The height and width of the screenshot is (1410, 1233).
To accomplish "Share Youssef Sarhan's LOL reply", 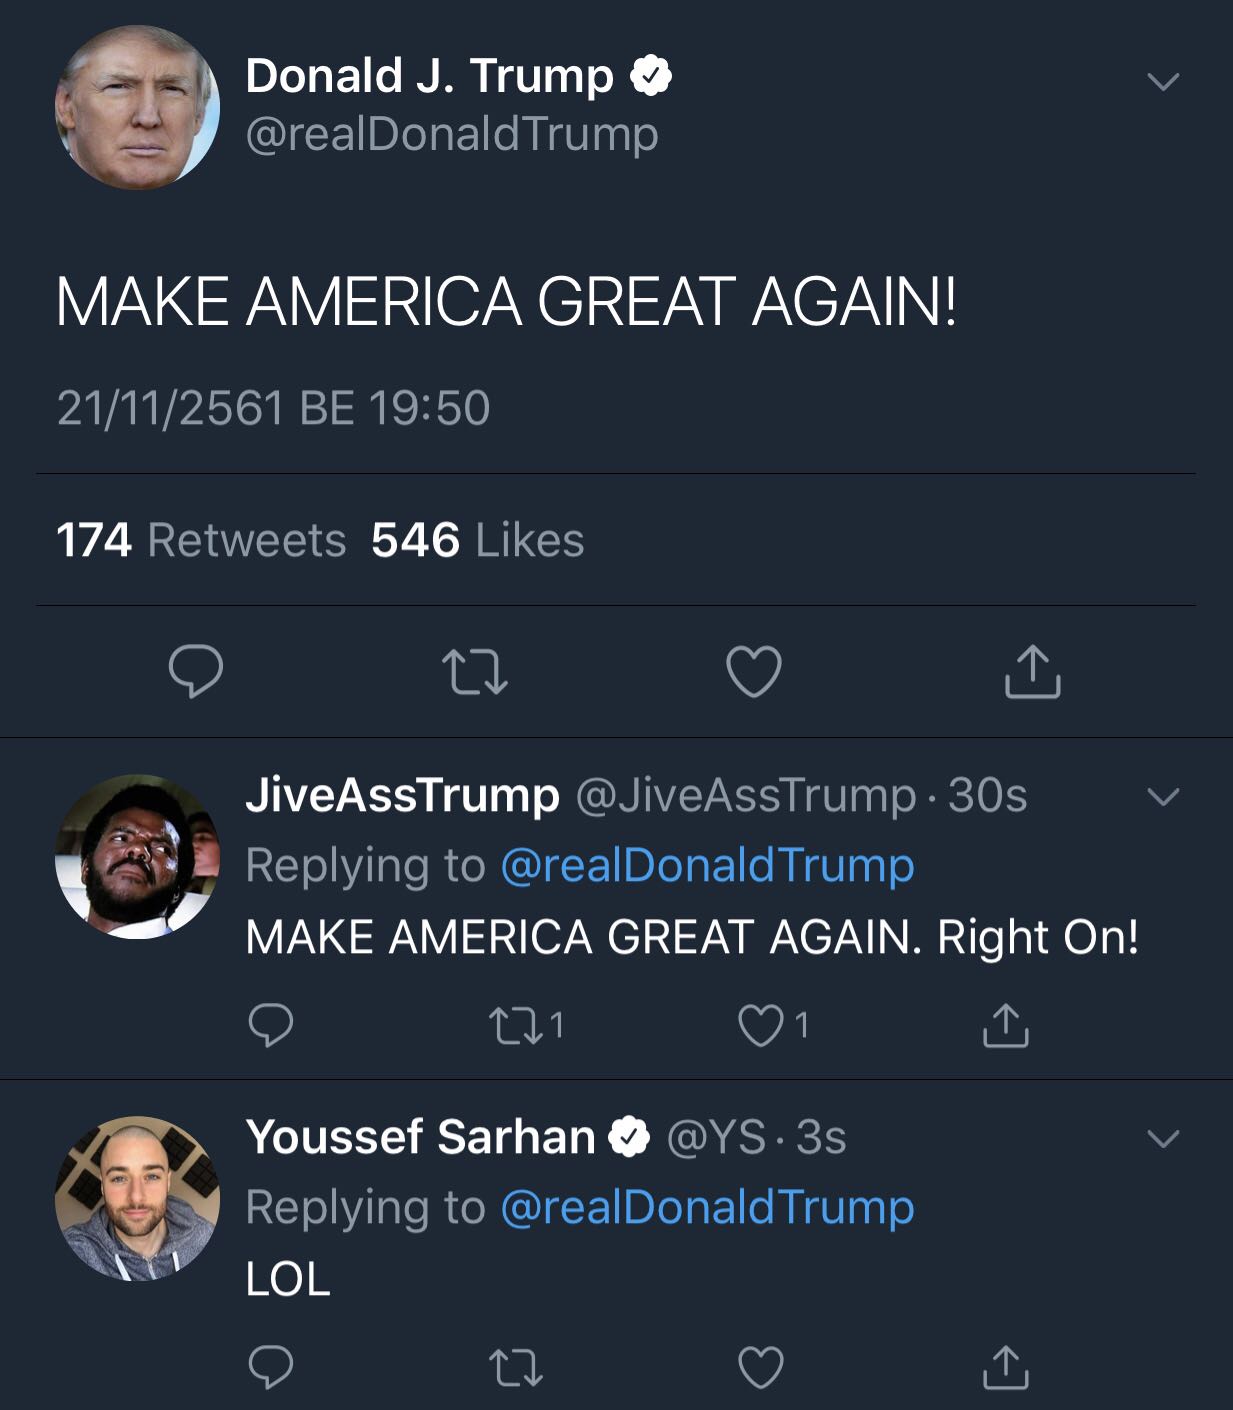I will pyautogui.click(x=1005, y=1367).
